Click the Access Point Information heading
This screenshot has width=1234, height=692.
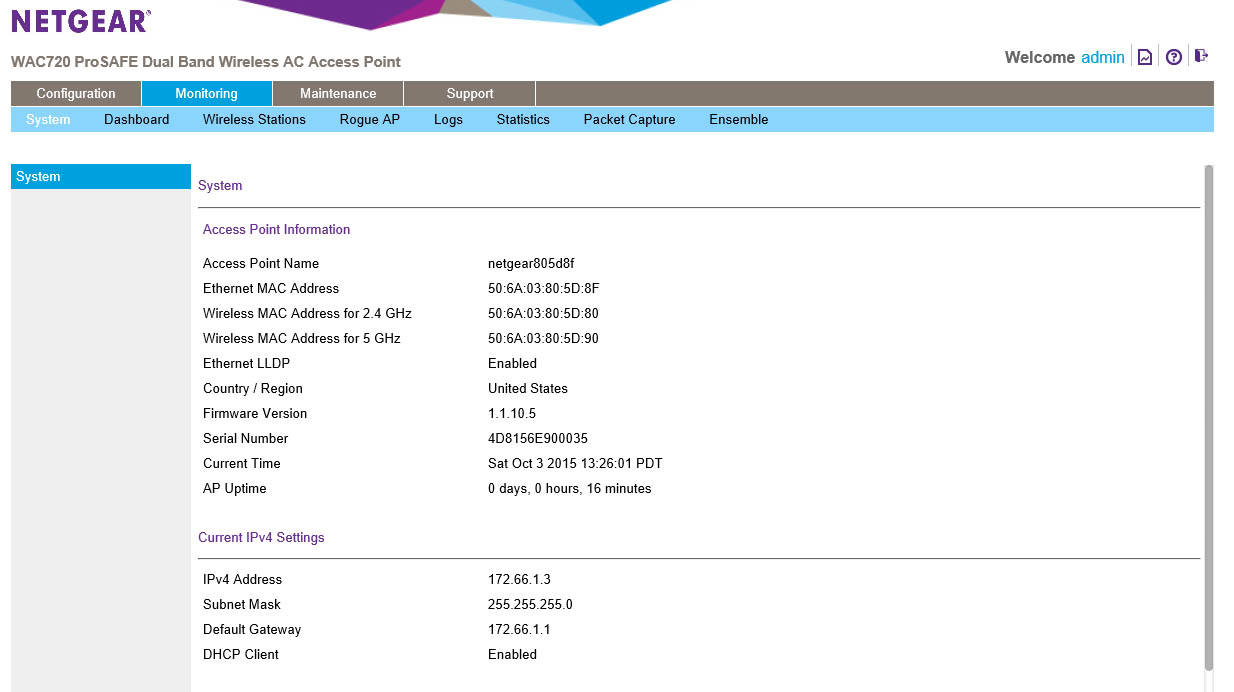click(276, 229)
